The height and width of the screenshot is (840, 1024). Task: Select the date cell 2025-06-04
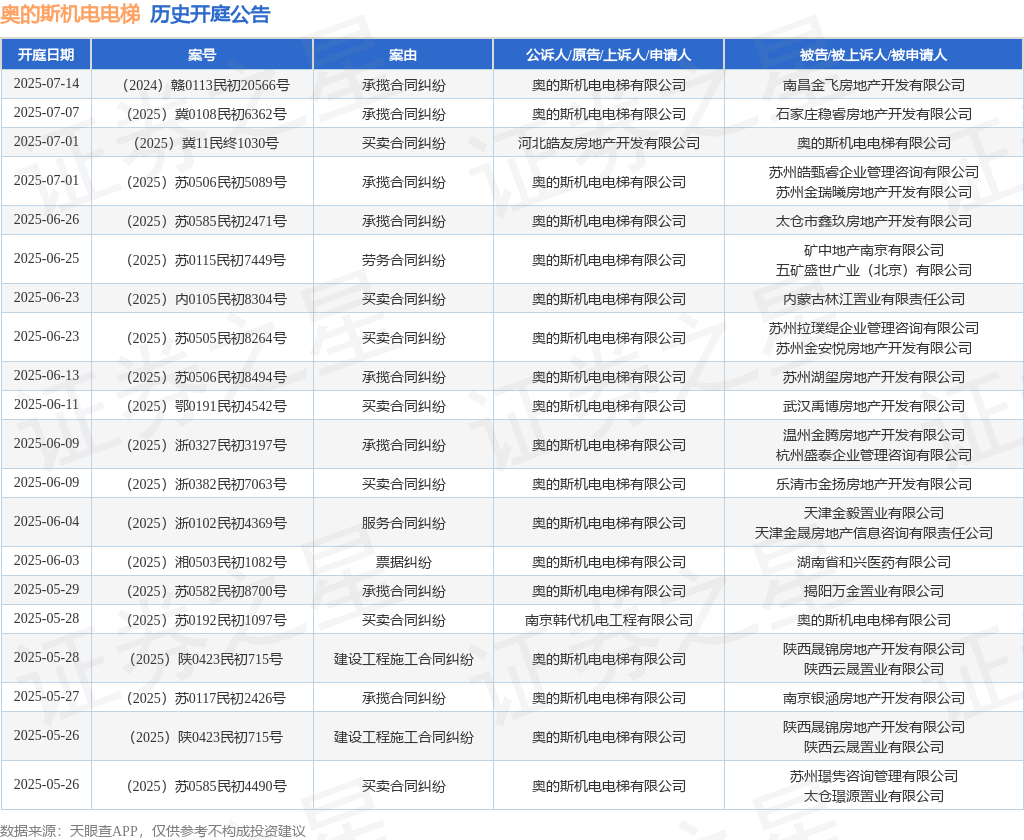coord(46,521)
